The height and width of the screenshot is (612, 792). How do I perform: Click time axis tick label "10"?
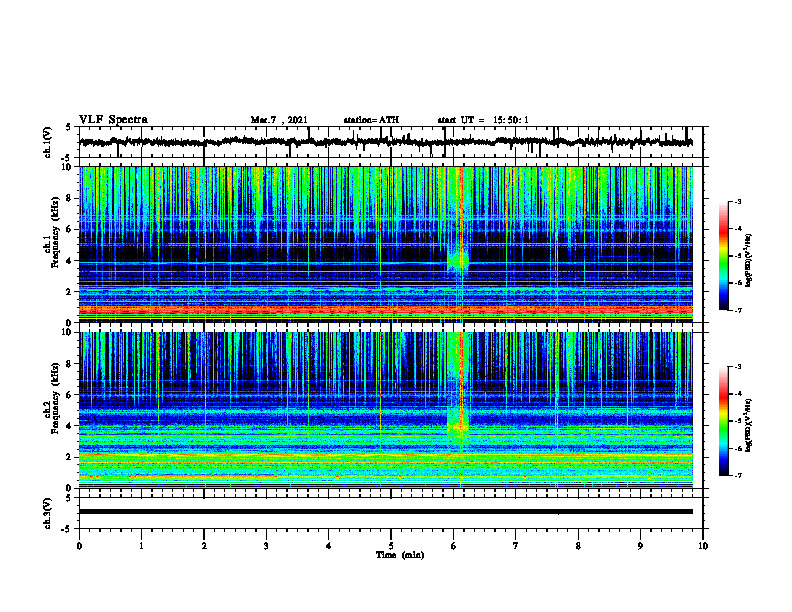click(x=703, y=546)
